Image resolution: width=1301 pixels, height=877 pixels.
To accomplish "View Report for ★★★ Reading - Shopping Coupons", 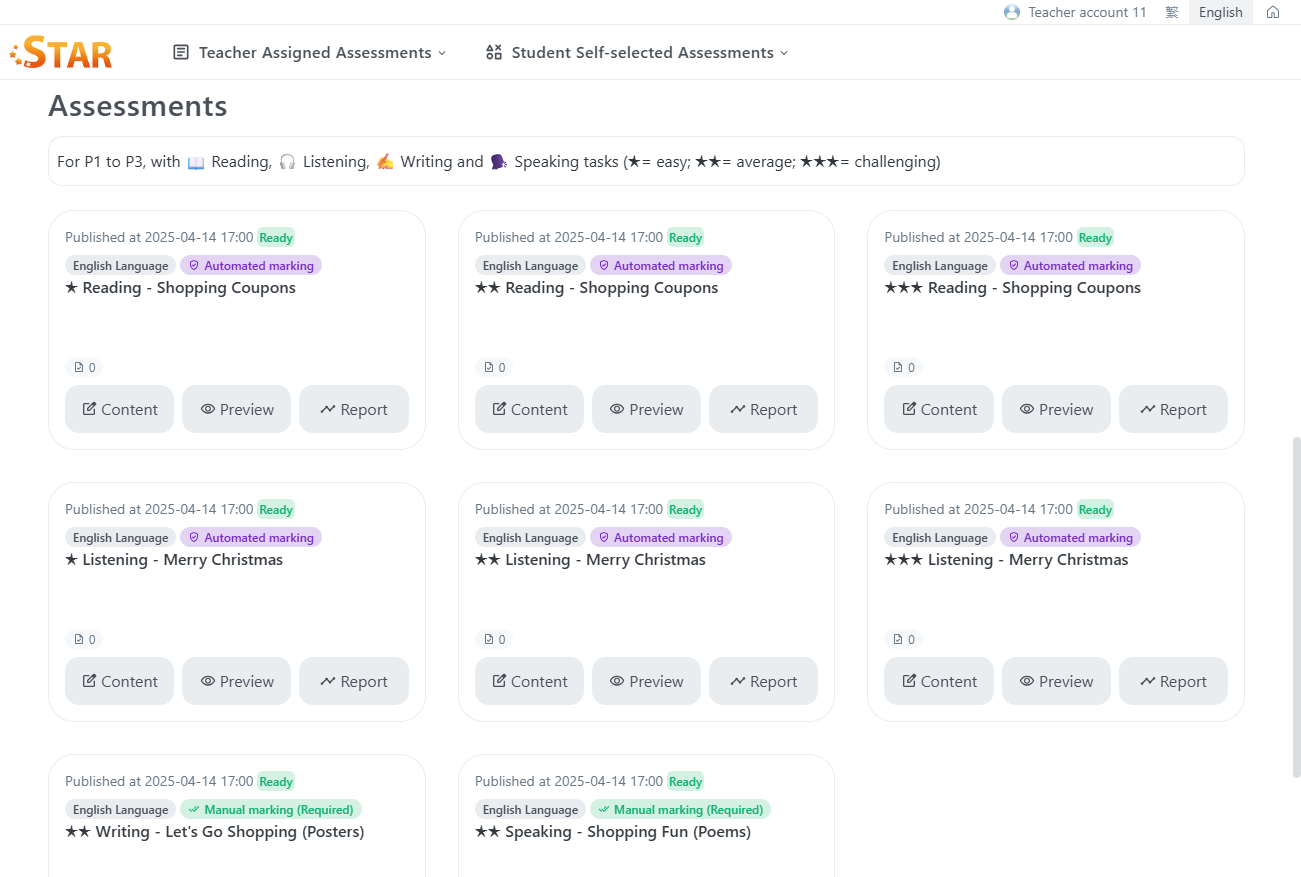I will 1172,409.
